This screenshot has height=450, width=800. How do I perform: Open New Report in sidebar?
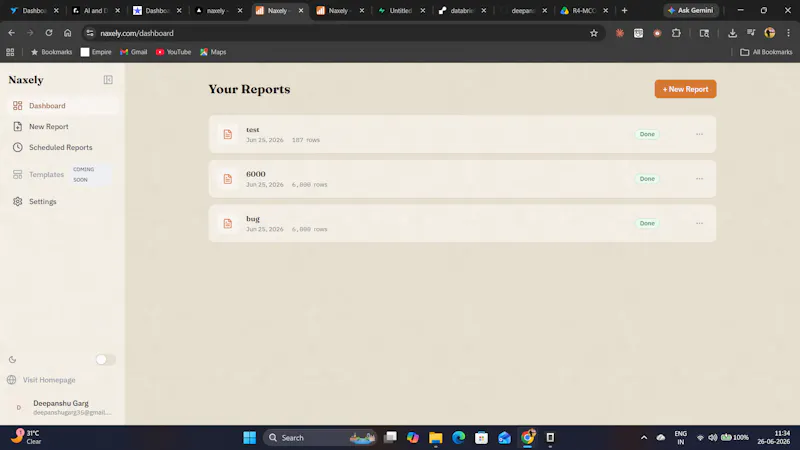point(63,127)
